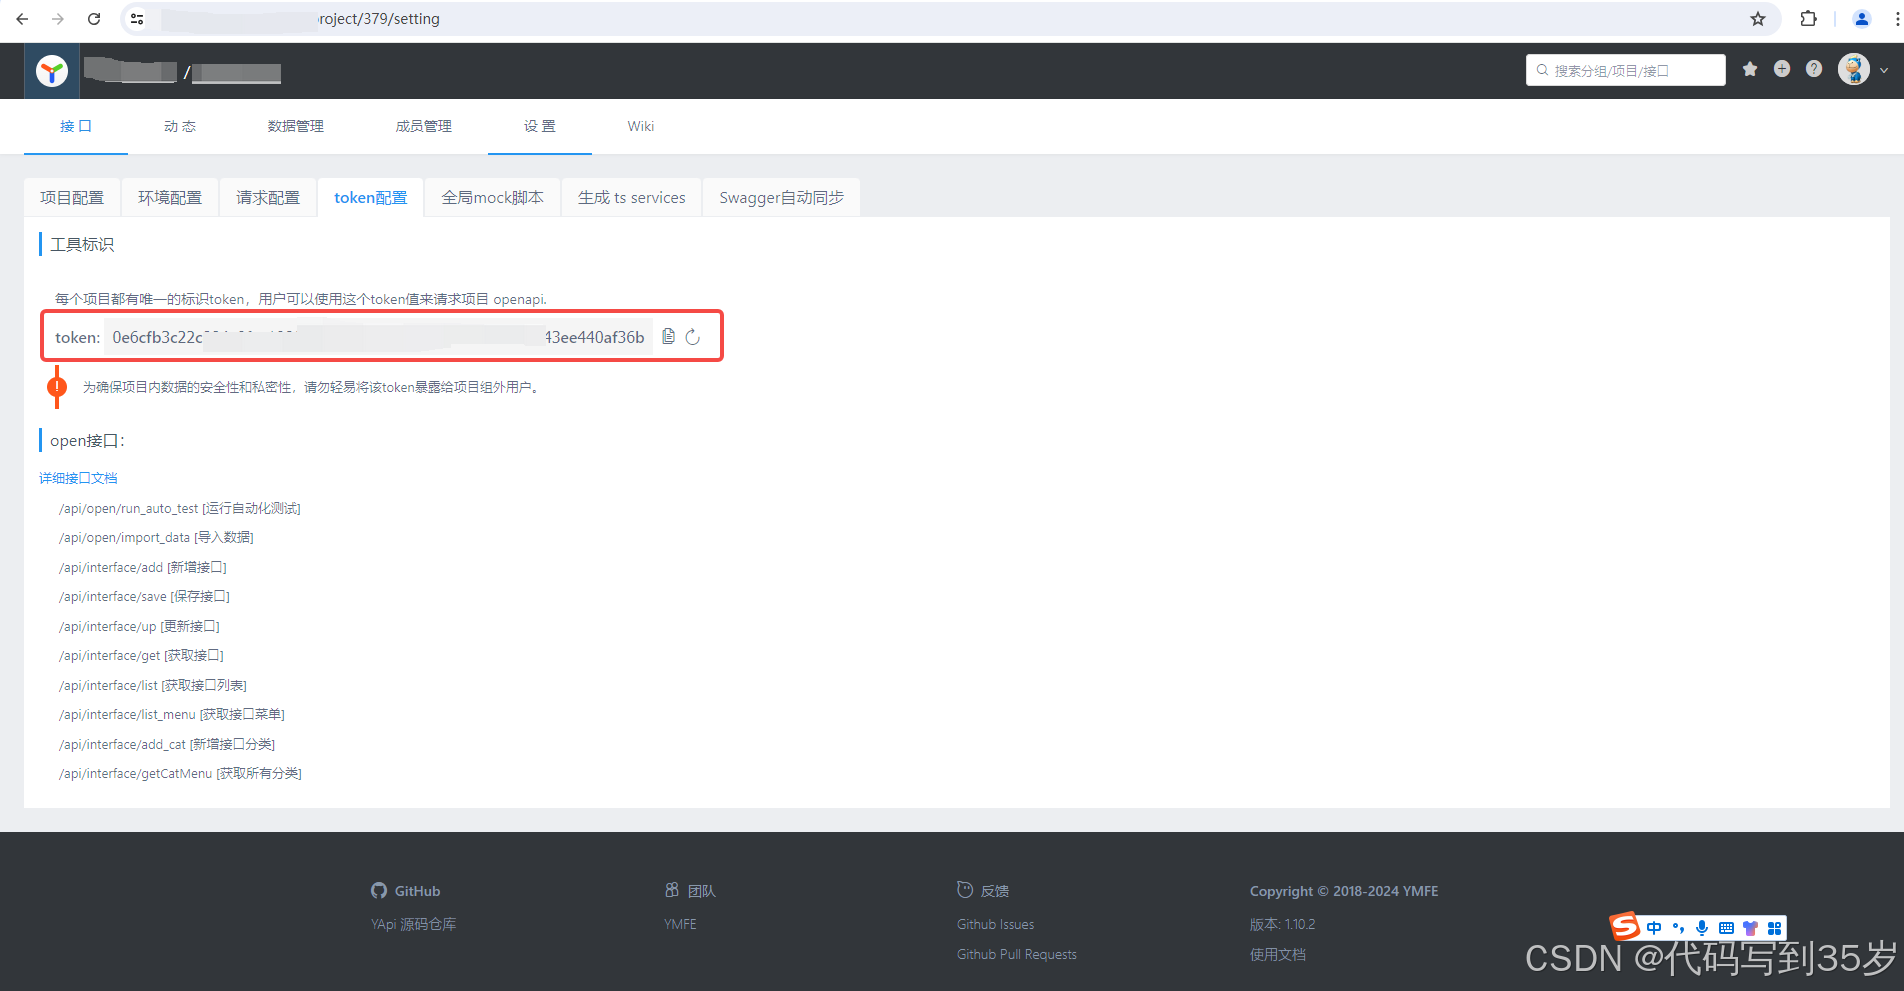
Task: Open Sogou soft keyboard icon
Action: click(1726, 928)
